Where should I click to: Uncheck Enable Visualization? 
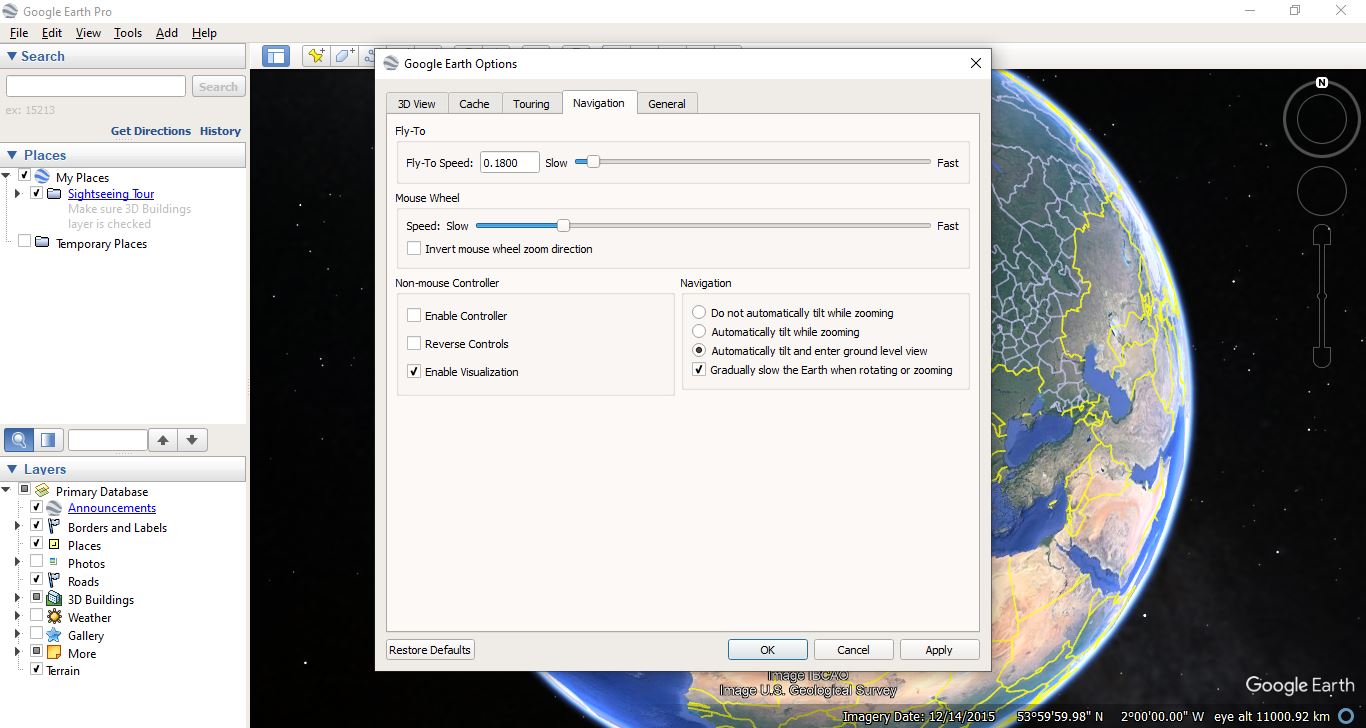[414, 371]
